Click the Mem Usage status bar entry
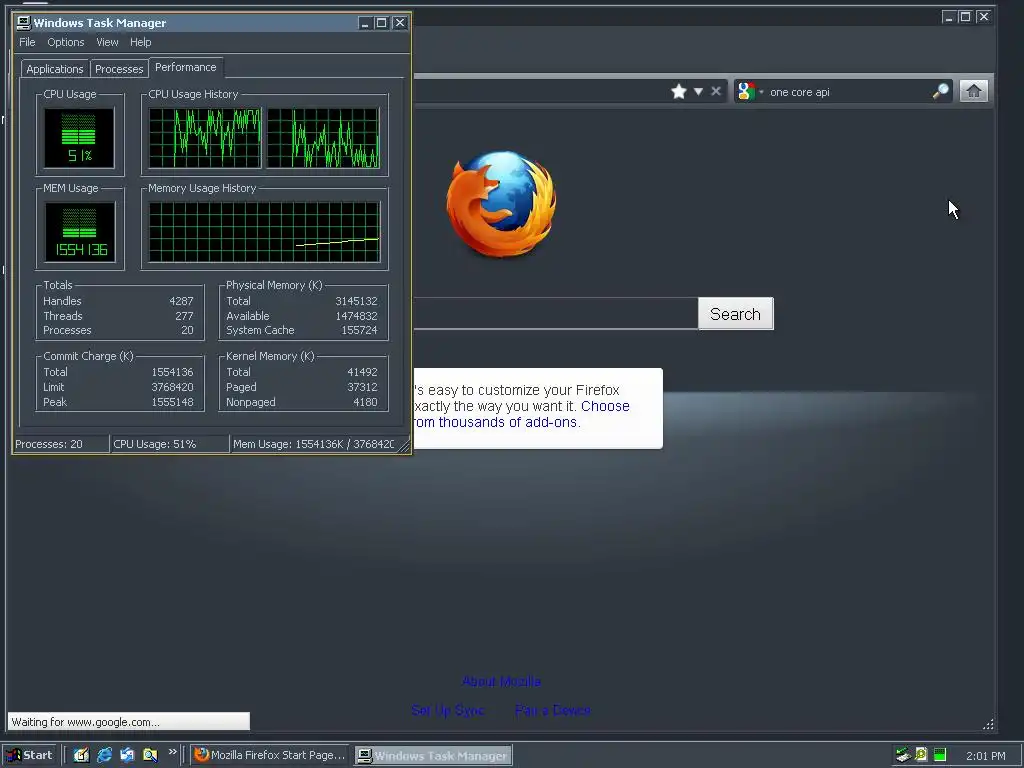 click(x=315, y=444)
